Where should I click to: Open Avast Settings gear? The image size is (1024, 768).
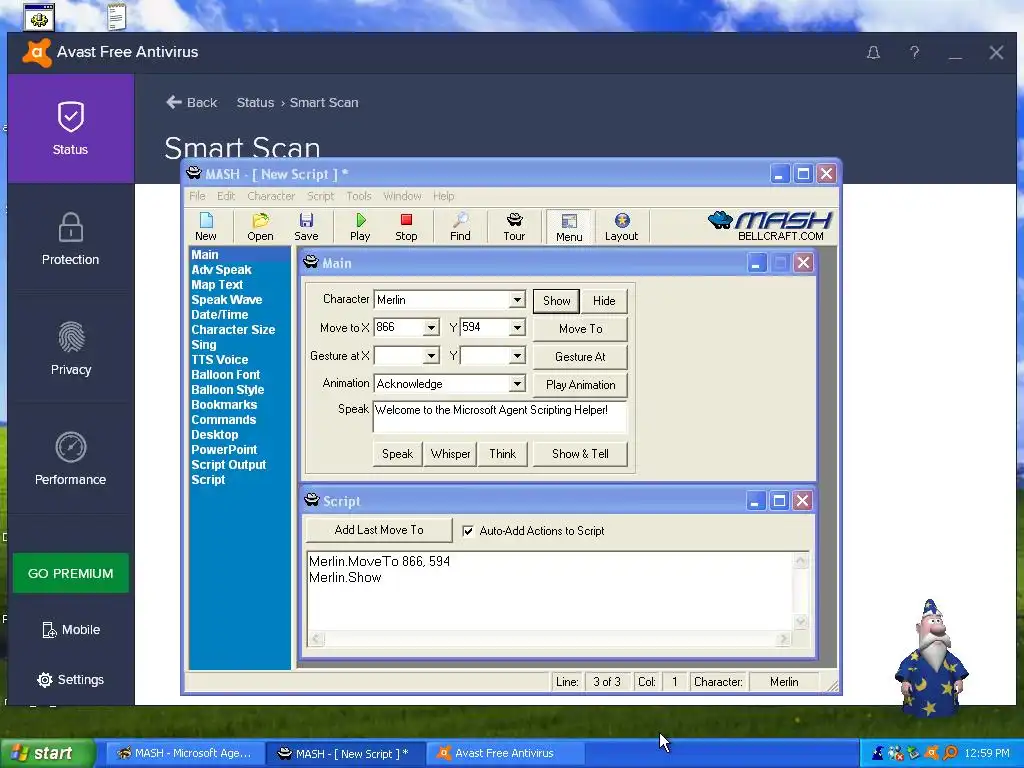(71, 680)
